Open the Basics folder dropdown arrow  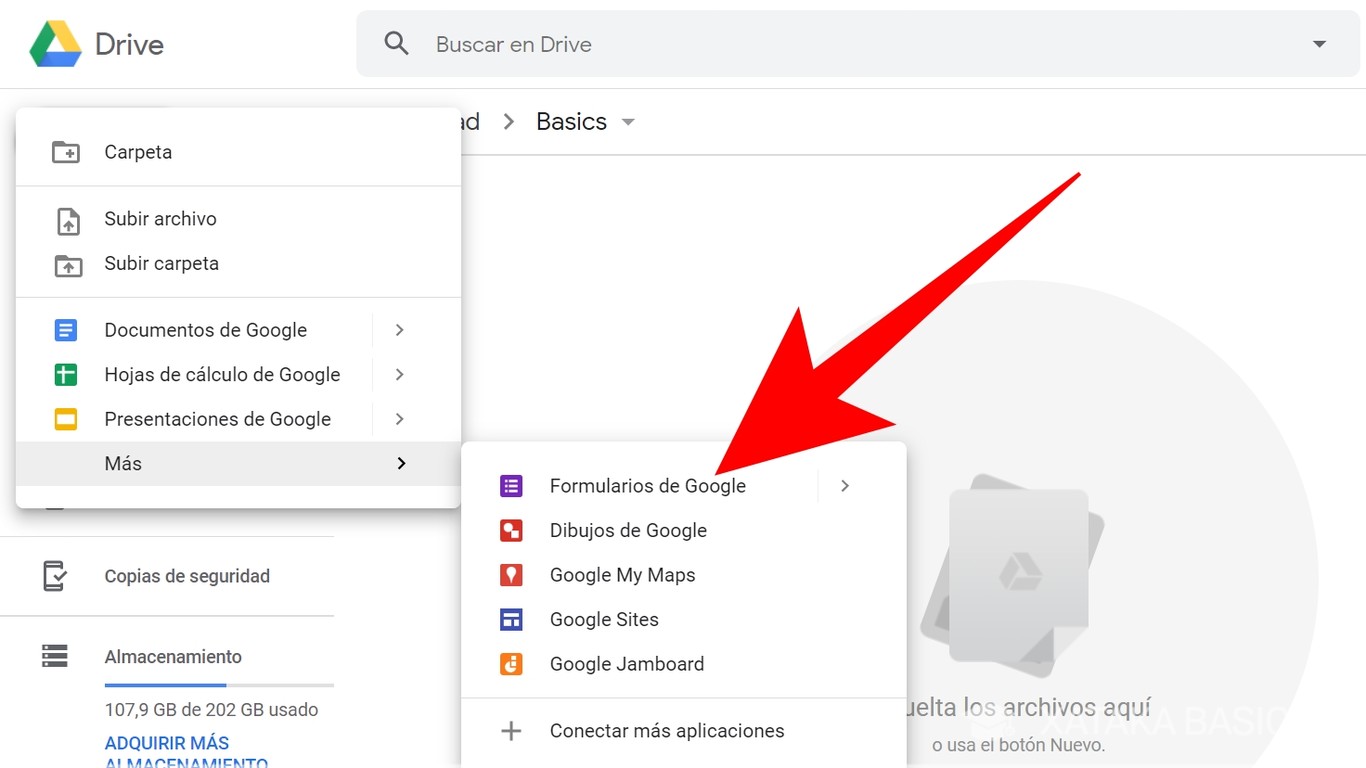[x=628, y=122]
